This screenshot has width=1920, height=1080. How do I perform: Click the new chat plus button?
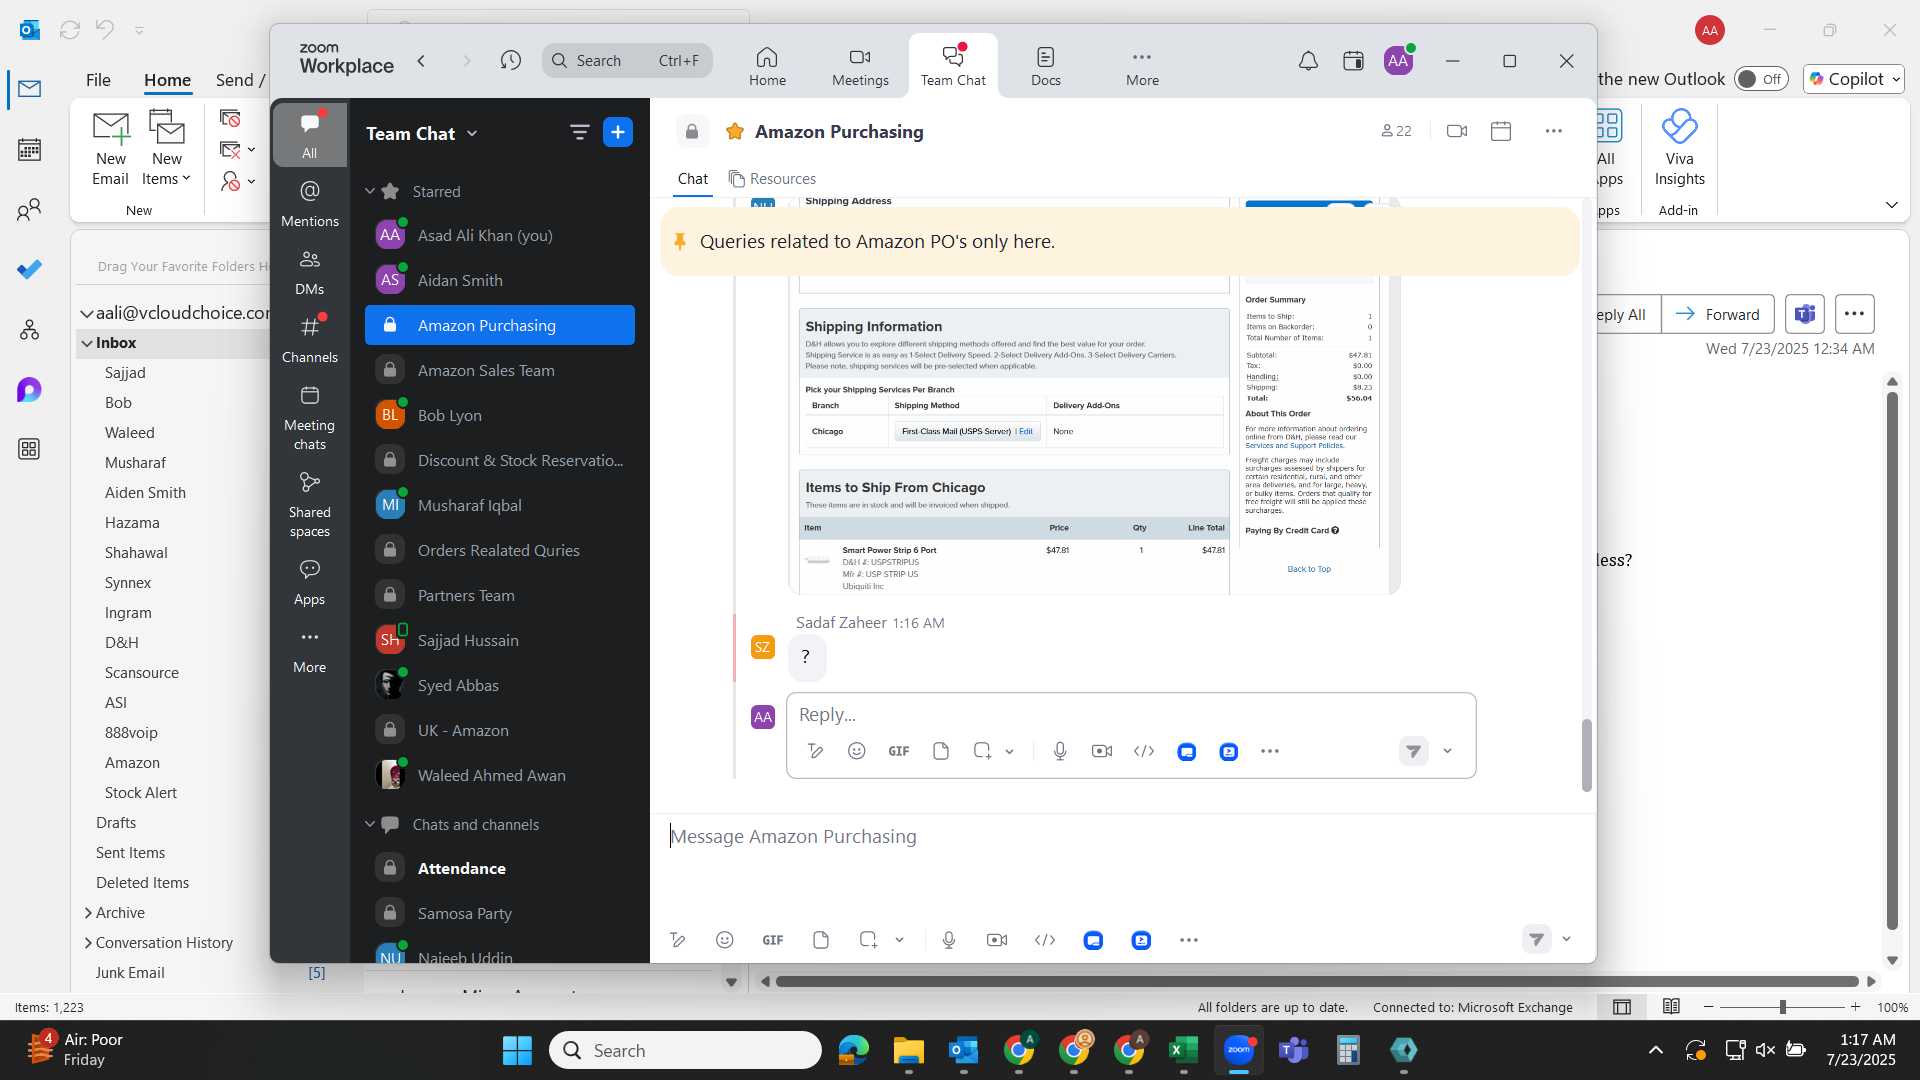pyautogui.click(x=618, y=132)
